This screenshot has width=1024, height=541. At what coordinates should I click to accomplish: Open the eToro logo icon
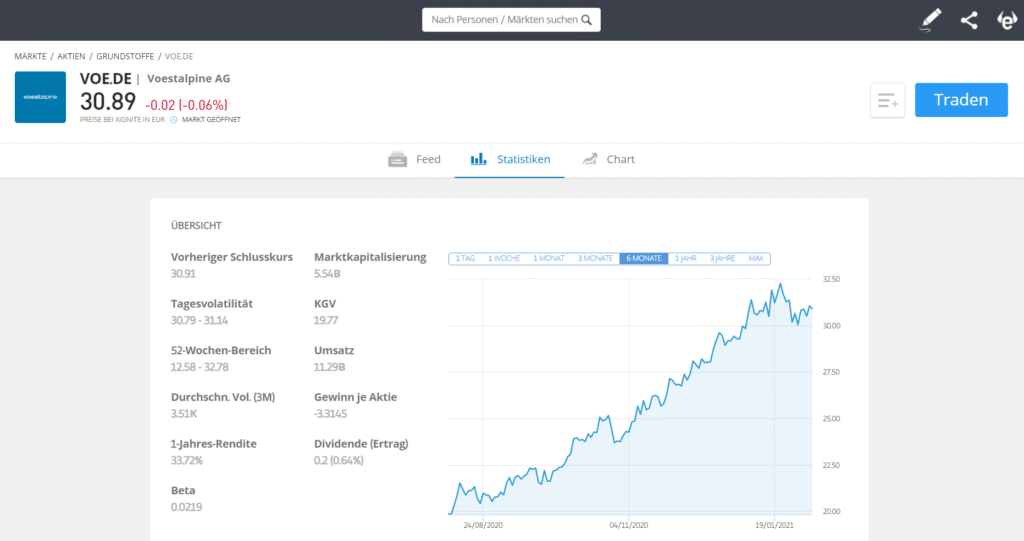[x=1007, y=20]
